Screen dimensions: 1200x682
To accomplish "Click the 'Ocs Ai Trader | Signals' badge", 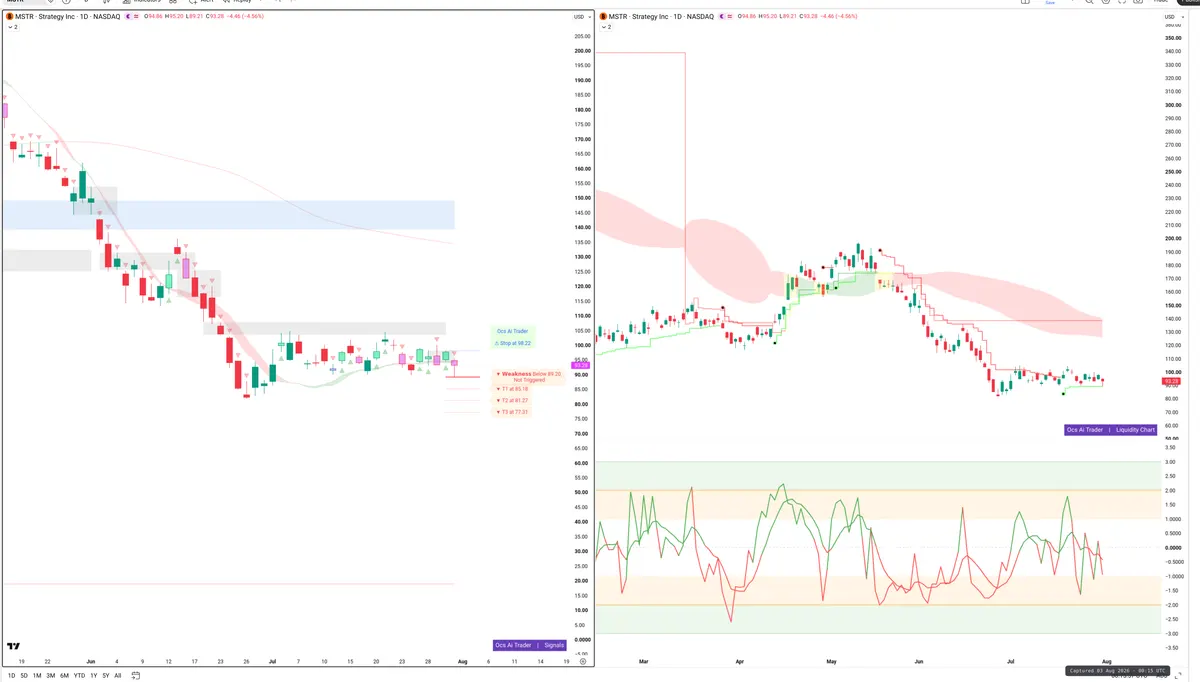I will click(529, 645).
